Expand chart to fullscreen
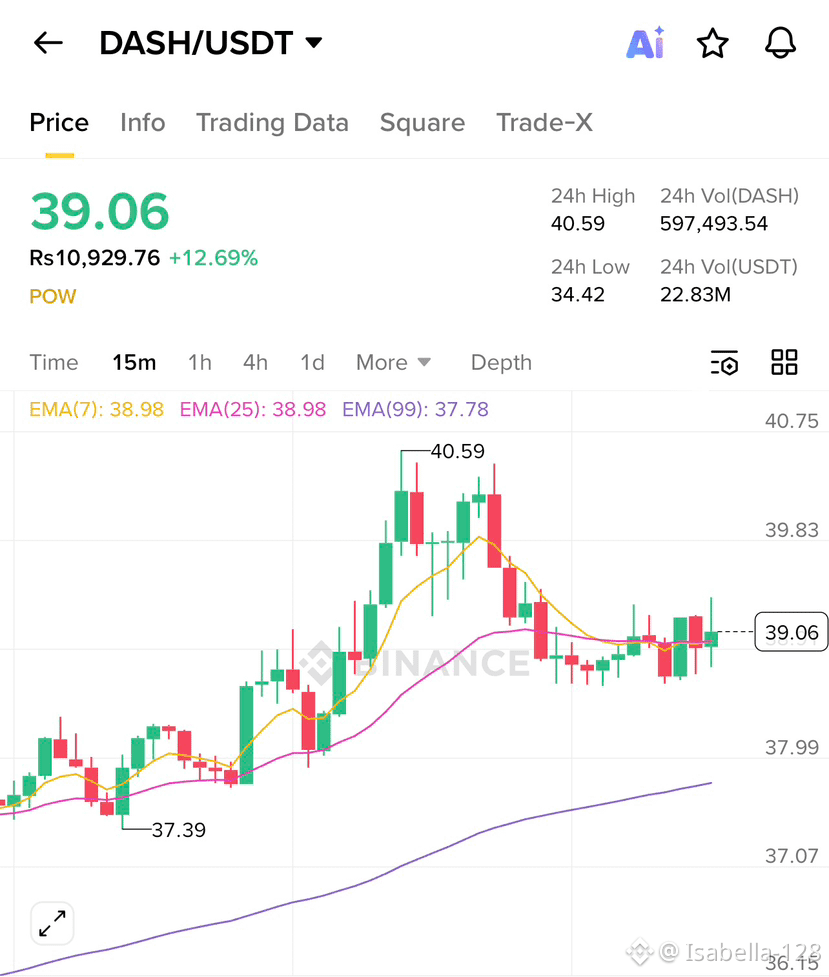The height and width of the screenshot is (977, 829). pyautogui.click(x=52, y=923)
